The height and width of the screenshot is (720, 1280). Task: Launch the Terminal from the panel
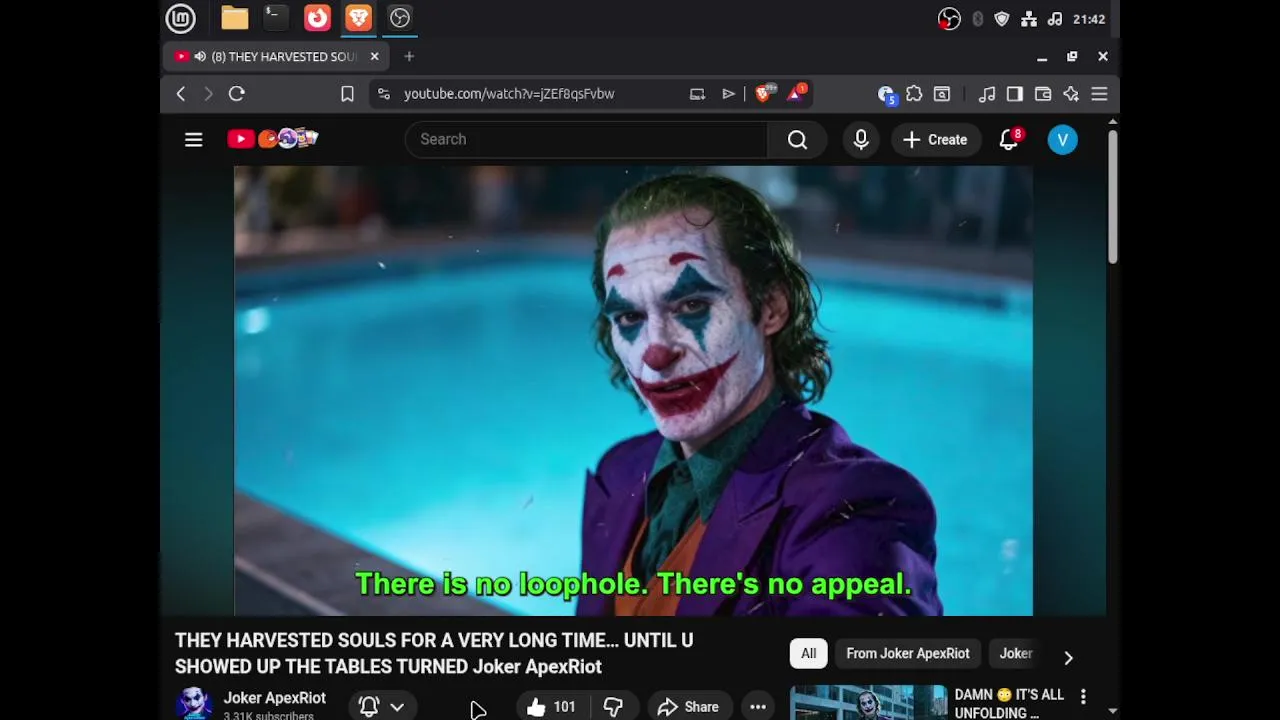pos(275,18)
